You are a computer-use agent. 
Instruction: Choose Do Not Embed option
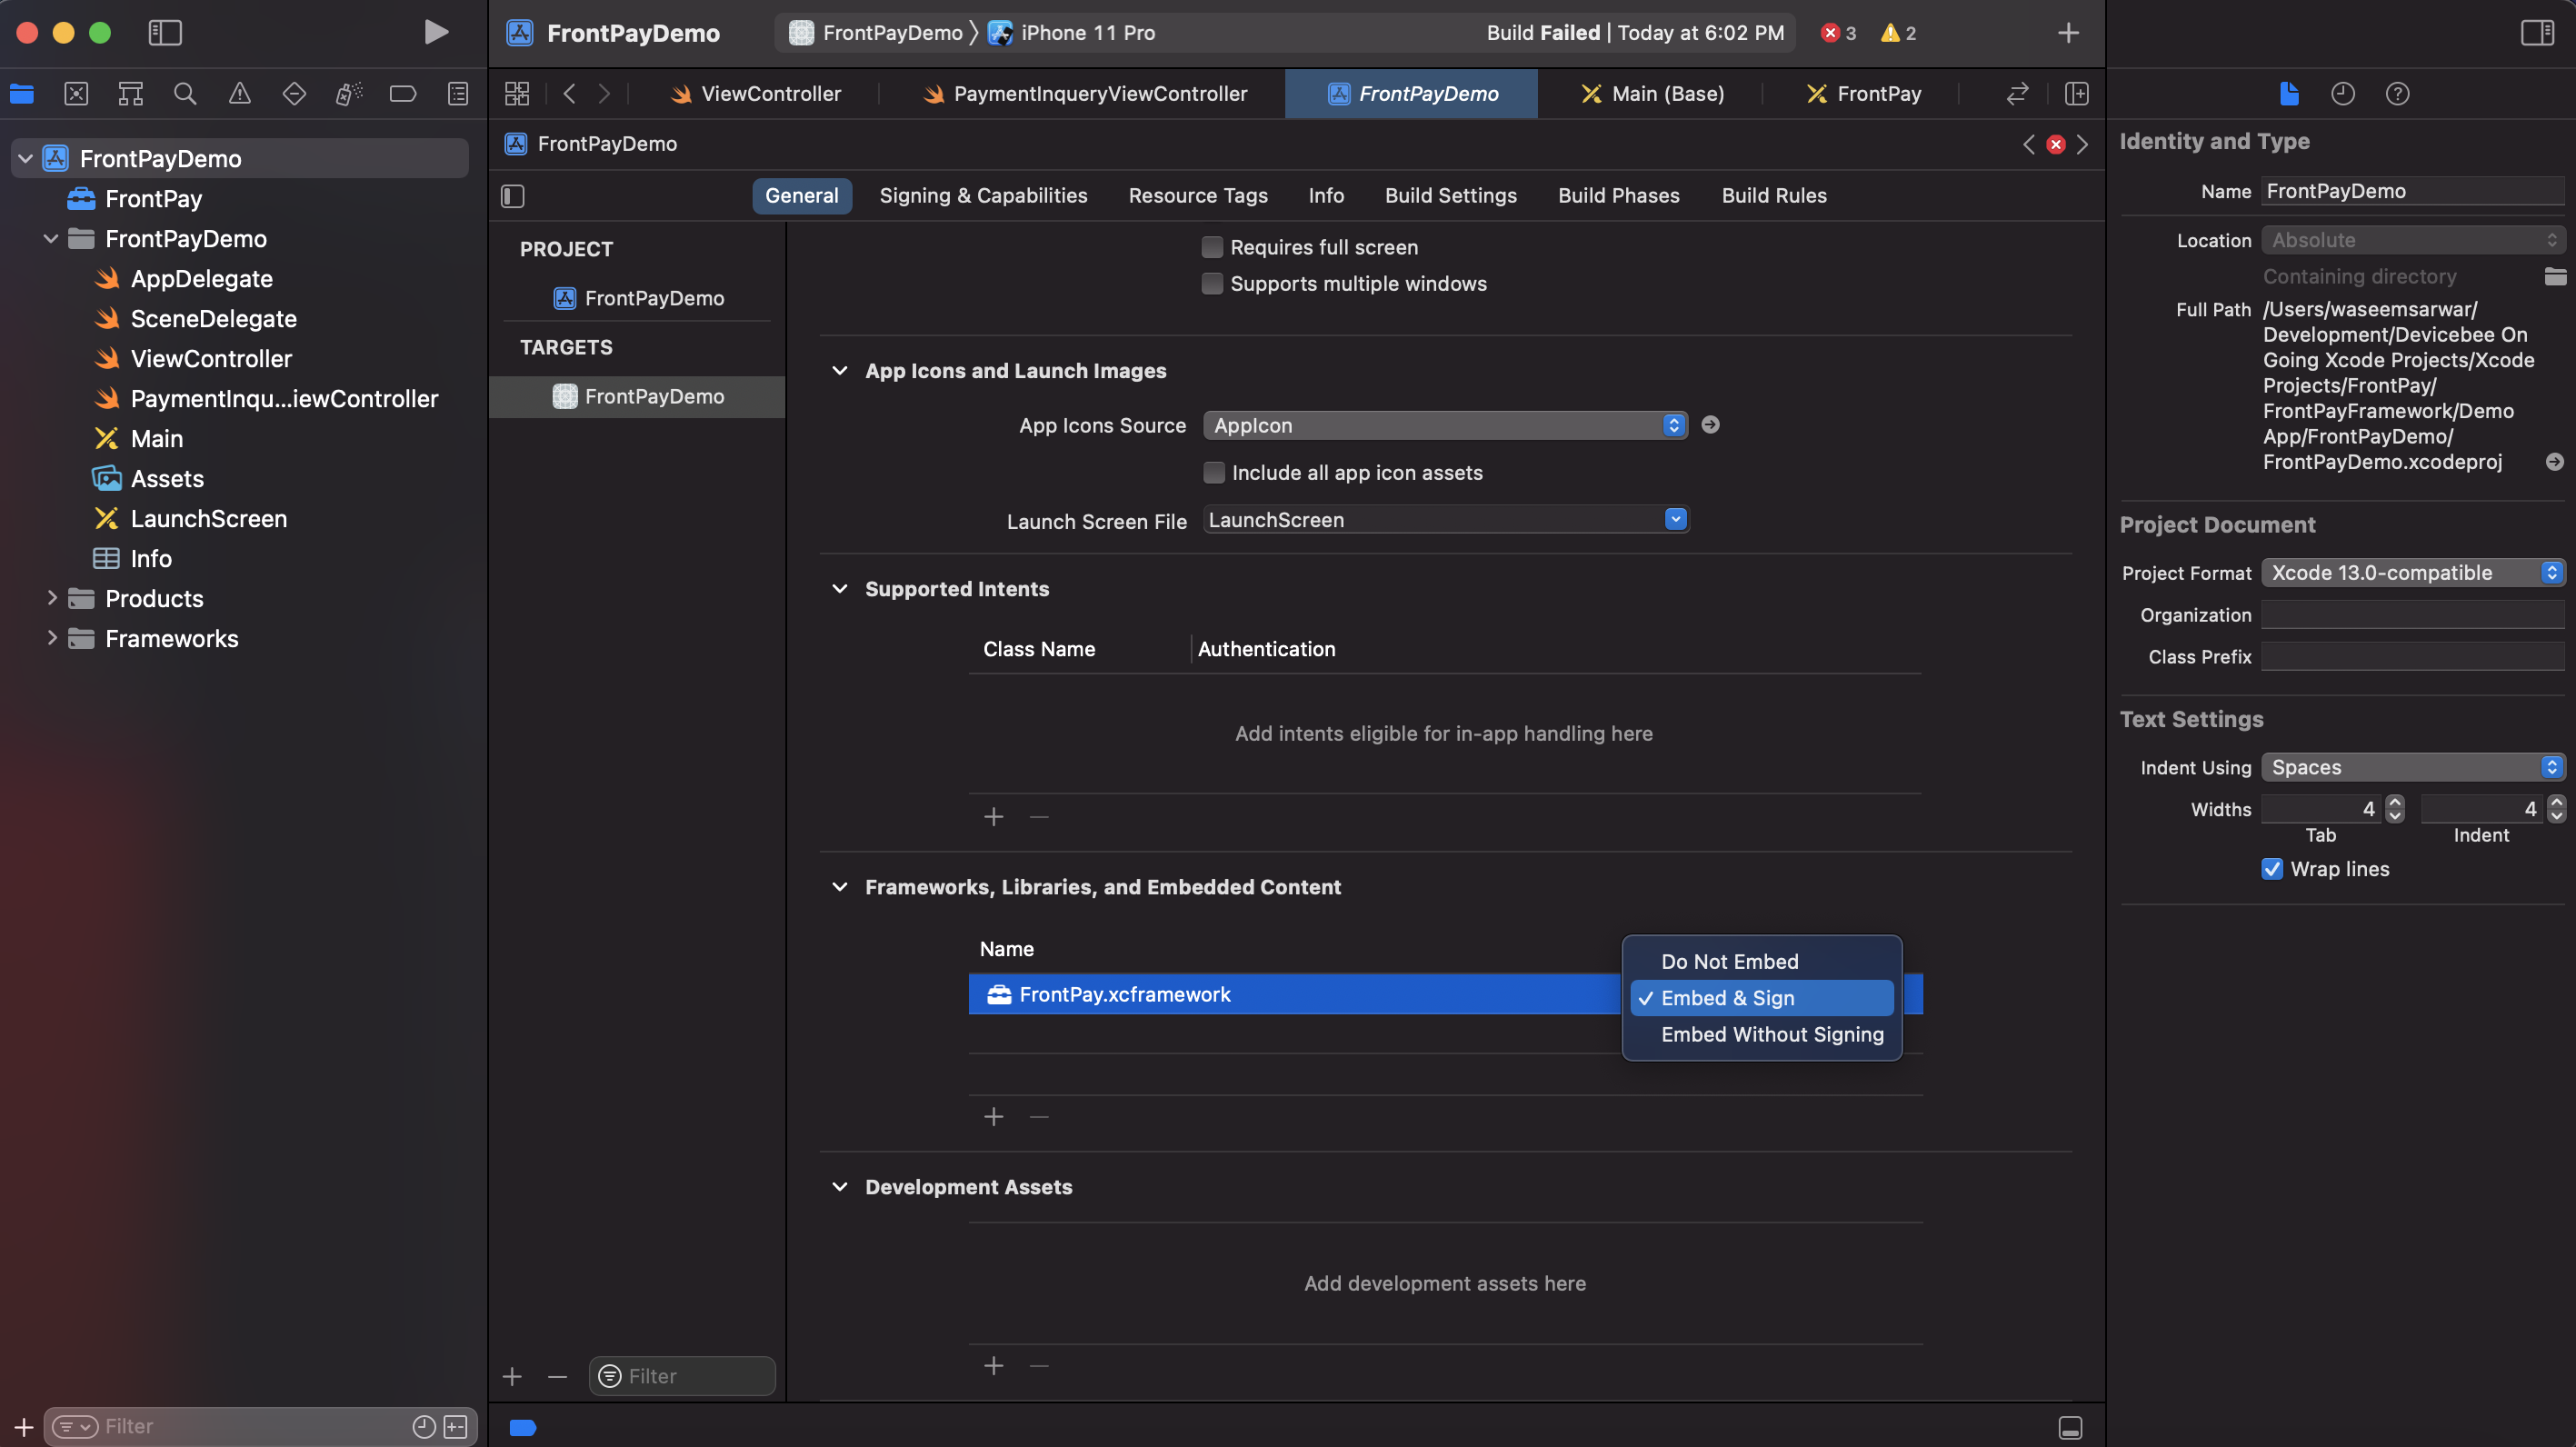tap(1729, 961)
